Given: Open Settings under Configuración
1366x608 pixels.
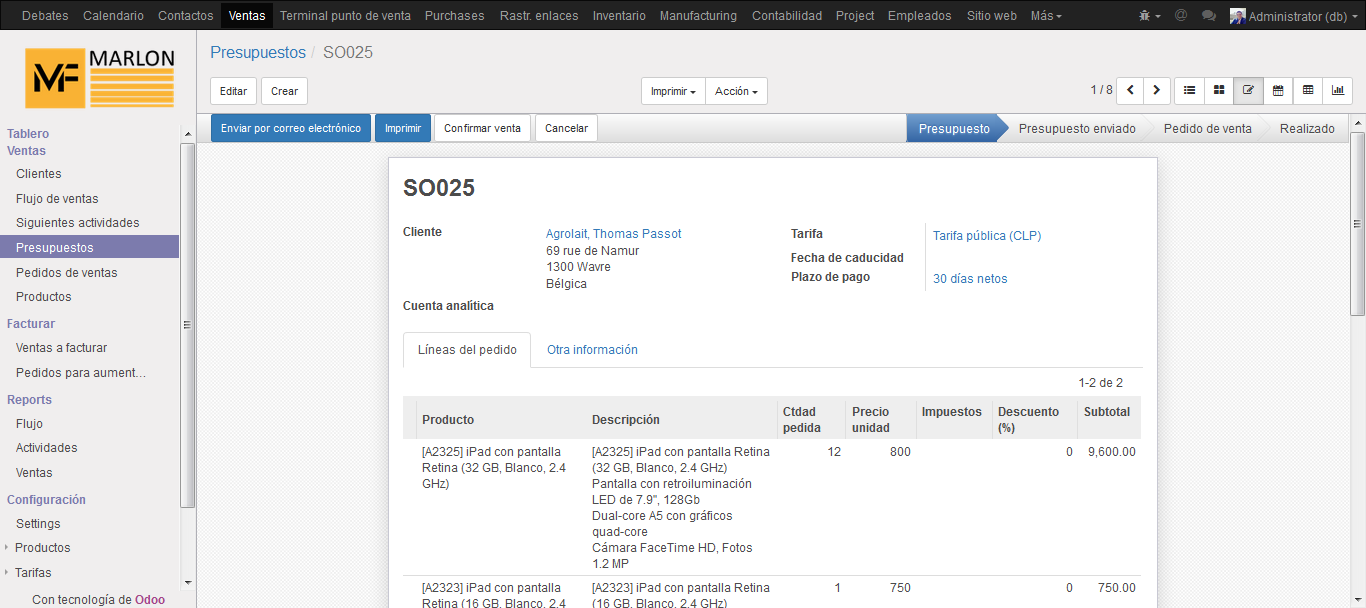Looking at the screenshot, I should 38,524.
